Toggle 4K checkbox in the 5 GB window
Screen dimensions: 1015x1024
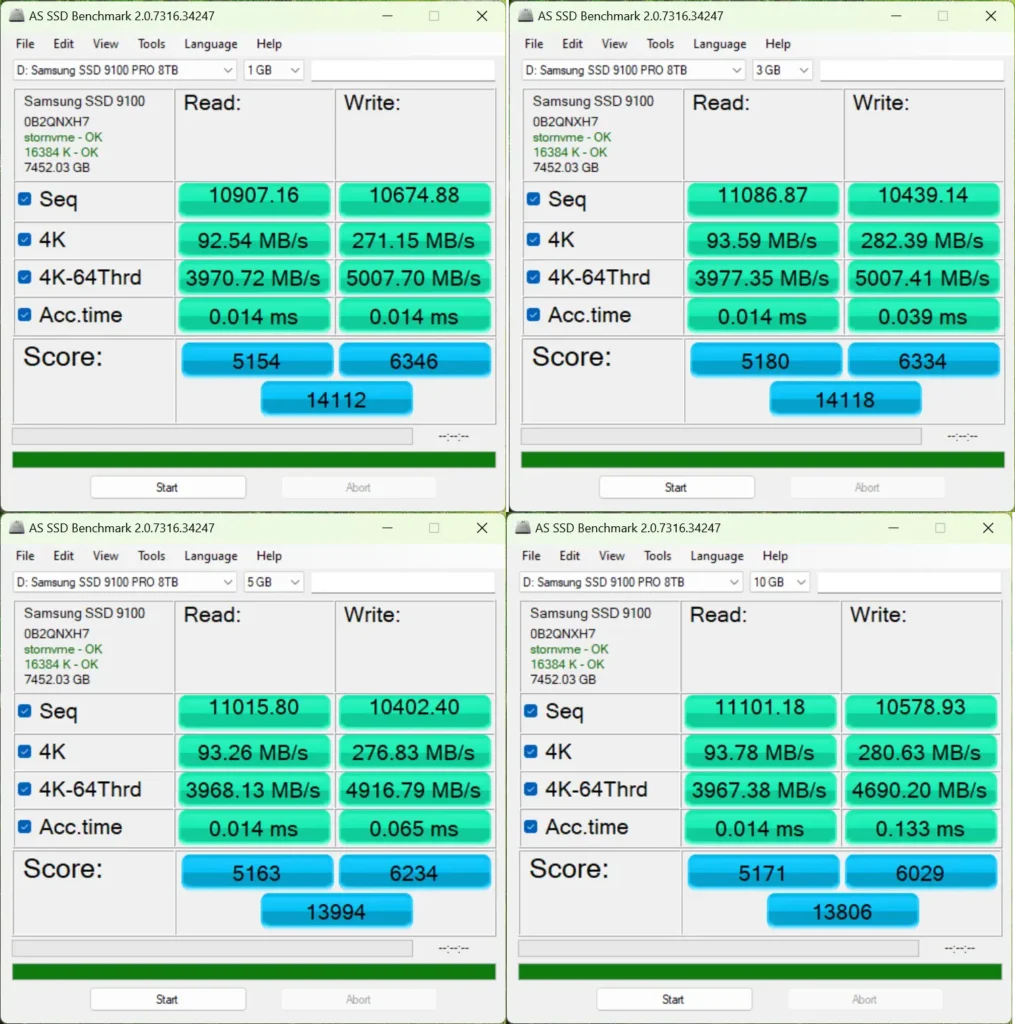[x=25, y=752]
